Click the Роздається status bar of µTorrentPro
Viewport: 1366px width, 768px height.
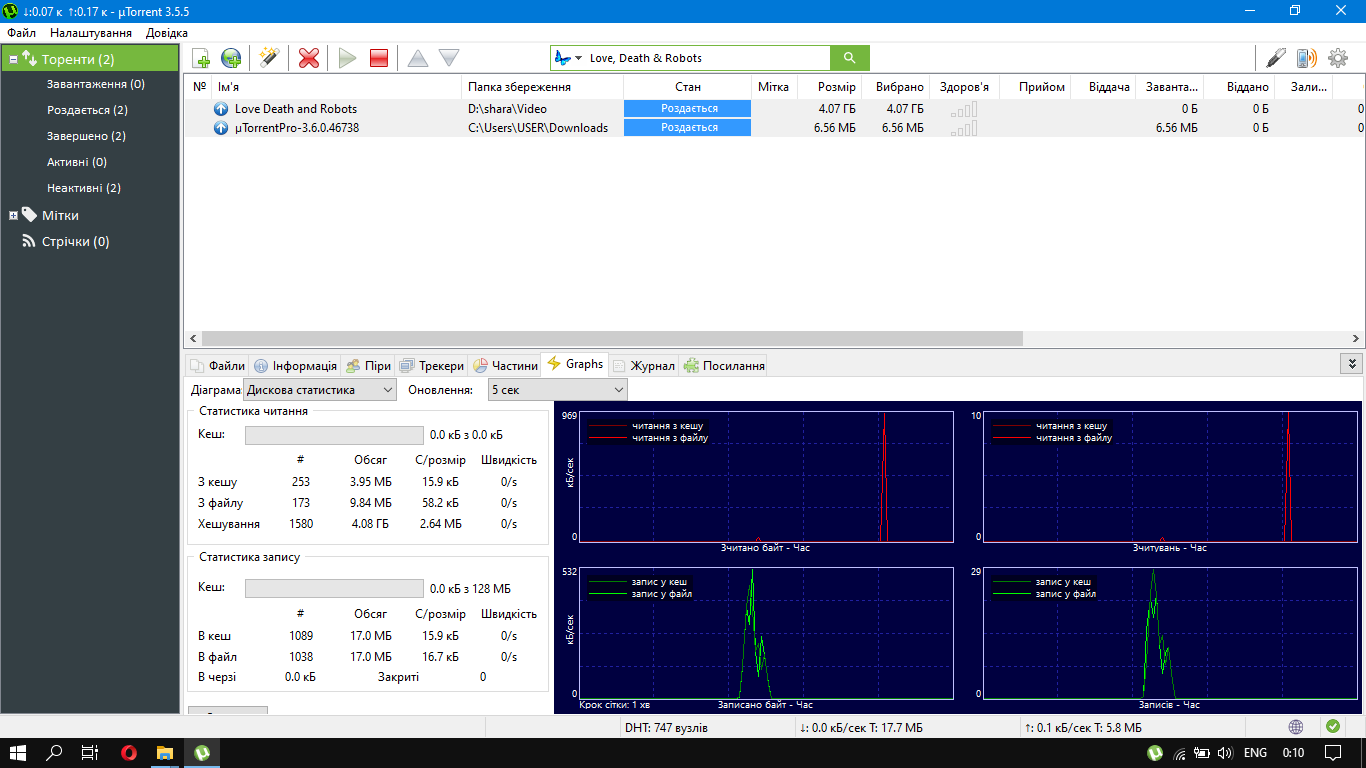[687, 127]
